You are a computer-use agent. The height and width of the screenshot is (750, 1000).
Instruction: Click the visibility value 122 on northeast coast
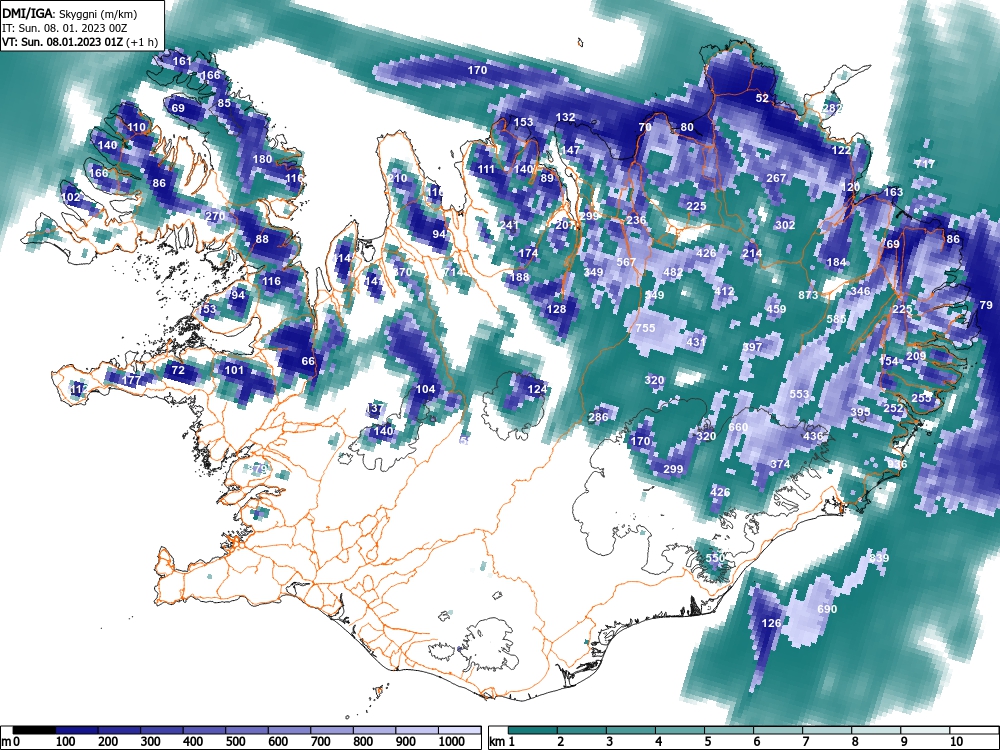[x=841, y=150]
